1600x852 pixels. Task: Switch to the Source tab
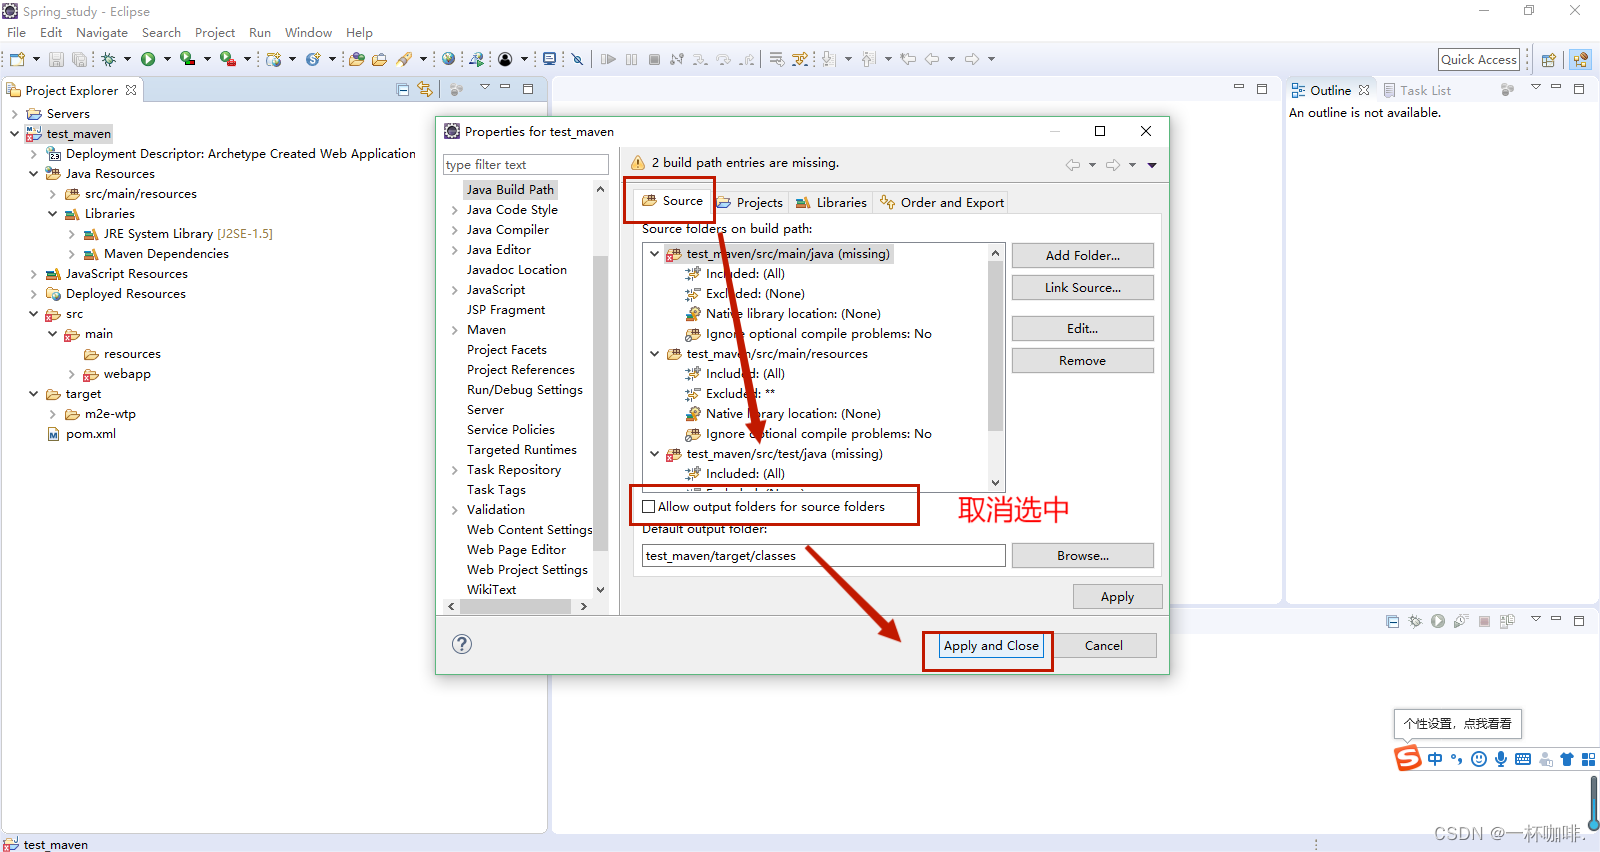pos(672,200)
